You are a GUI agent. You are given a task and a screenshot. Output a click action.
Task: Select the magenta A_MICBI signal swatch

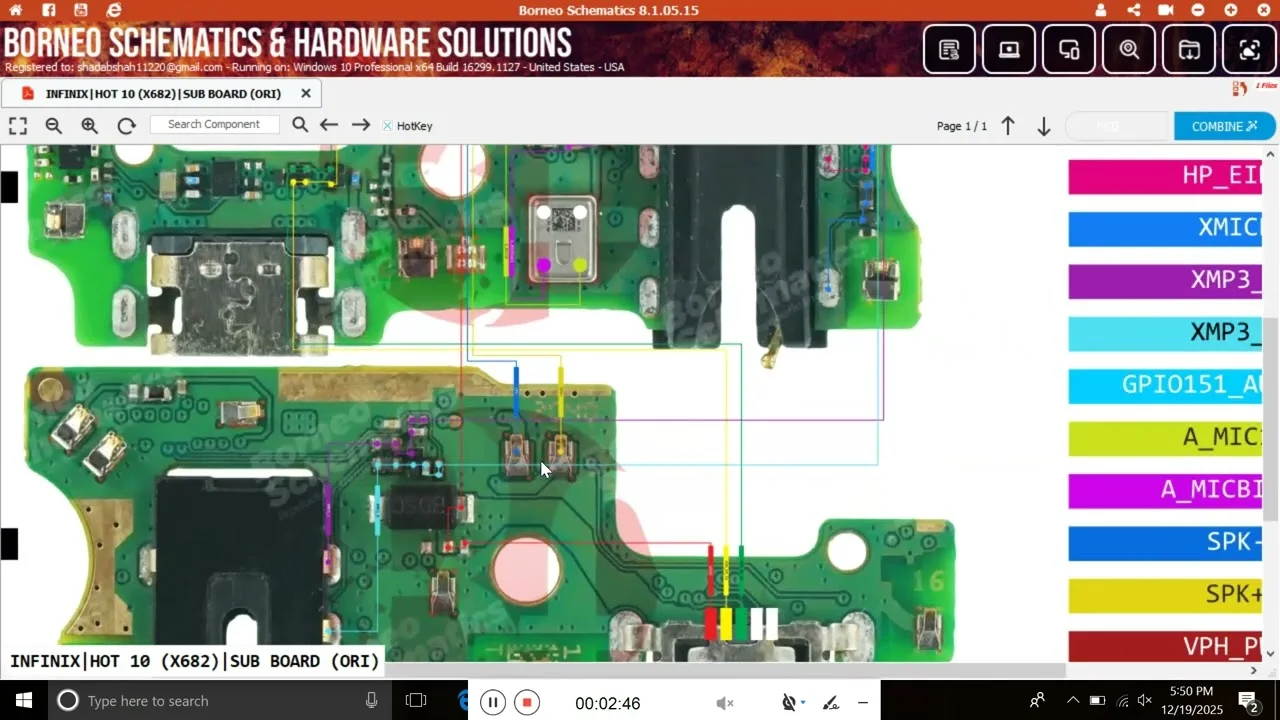(x=1165, y=491)
